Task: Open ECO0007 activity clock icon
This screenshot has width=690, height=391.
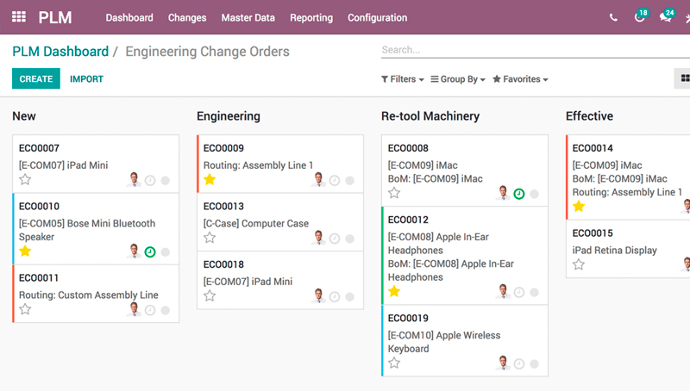Action: pyautogui.click(x=150, y=180)
